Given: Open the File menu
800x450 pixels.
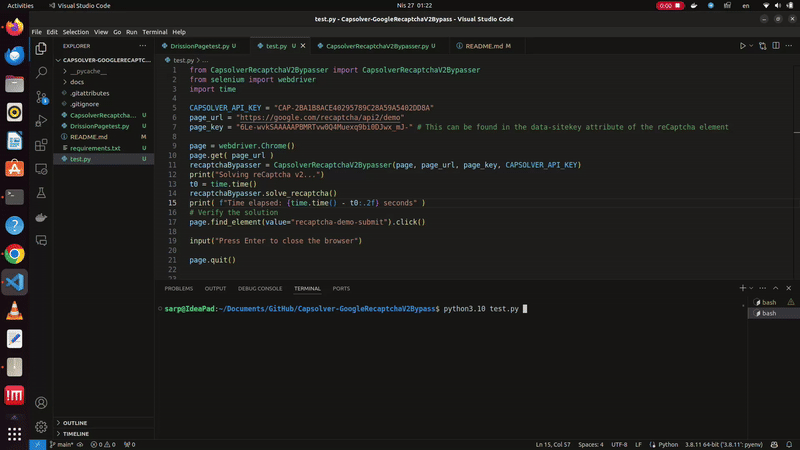Looking at the screenshot, I should point(37,32).
